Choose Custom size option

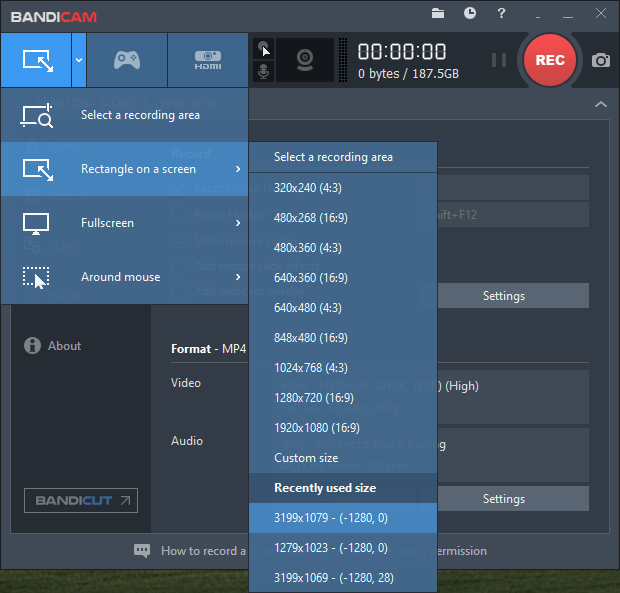(343, 458)
